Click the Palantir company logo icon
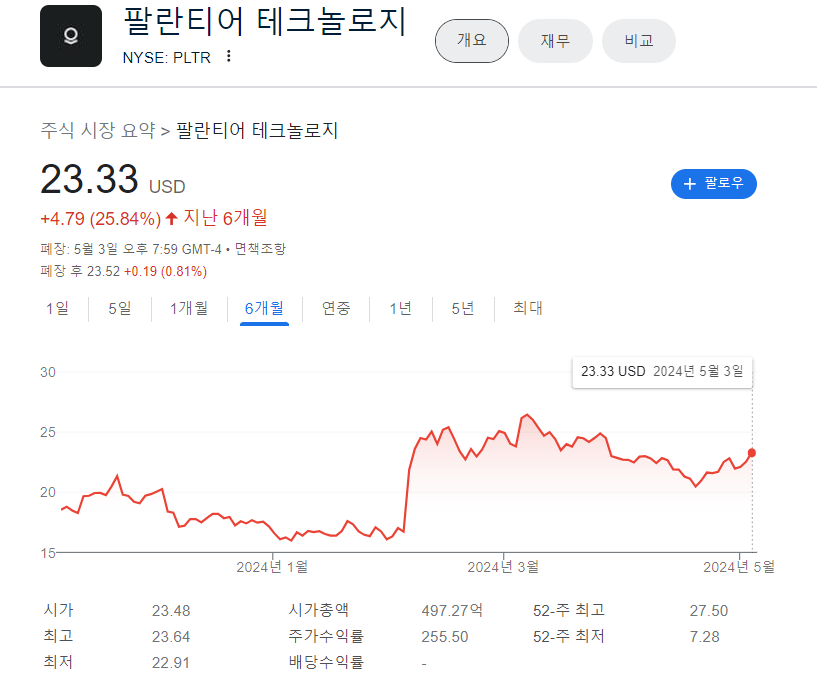The image size is (817, 687). click(71, 36)
